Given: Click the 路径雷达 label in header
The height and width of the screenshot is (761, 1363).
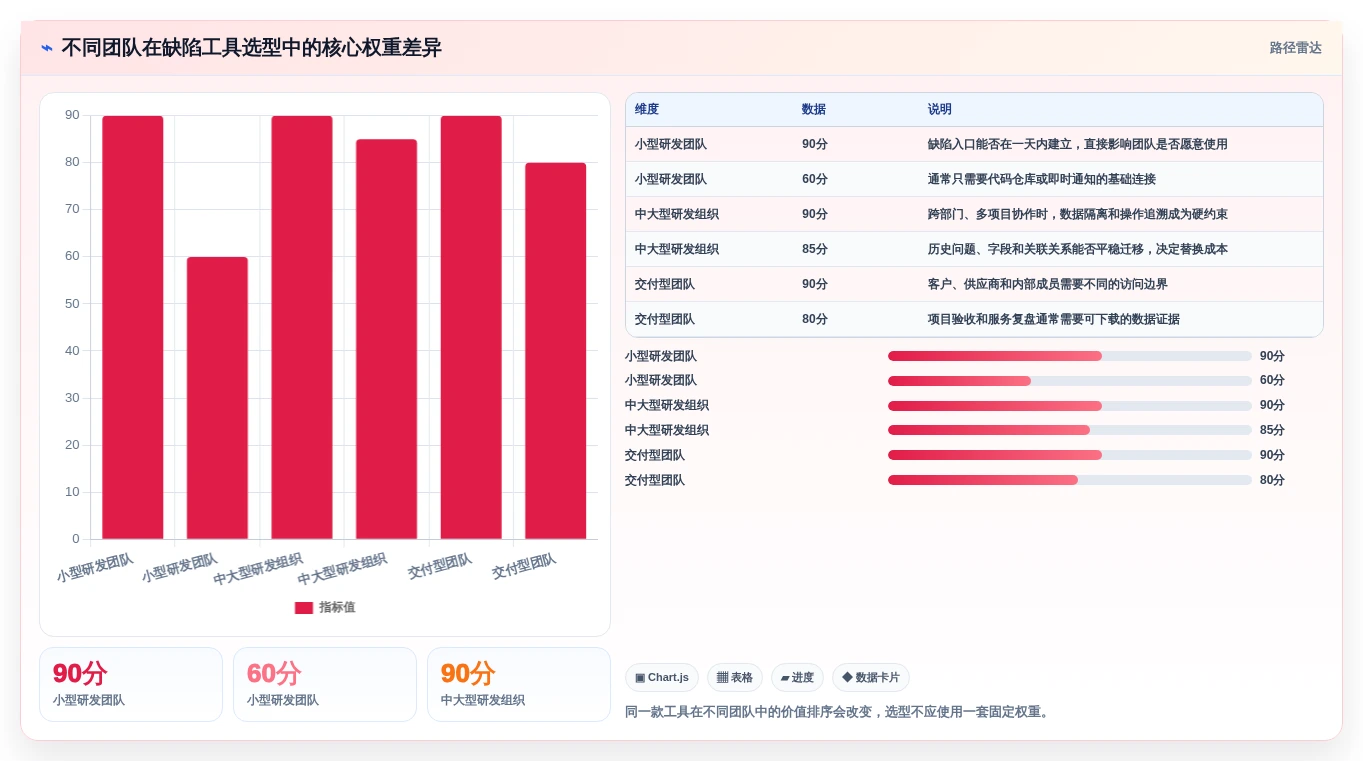Looking at the screenshot, I should (x=1296, y=48).
